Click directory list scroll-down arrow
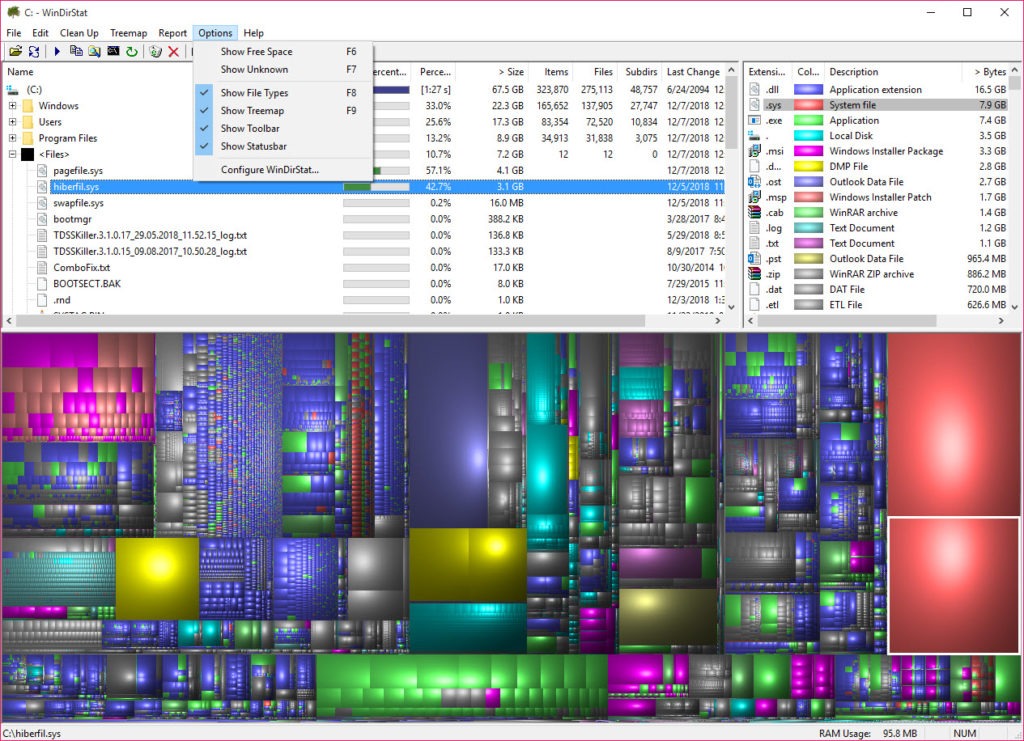1024x741 pixels. tap(731, 307)
